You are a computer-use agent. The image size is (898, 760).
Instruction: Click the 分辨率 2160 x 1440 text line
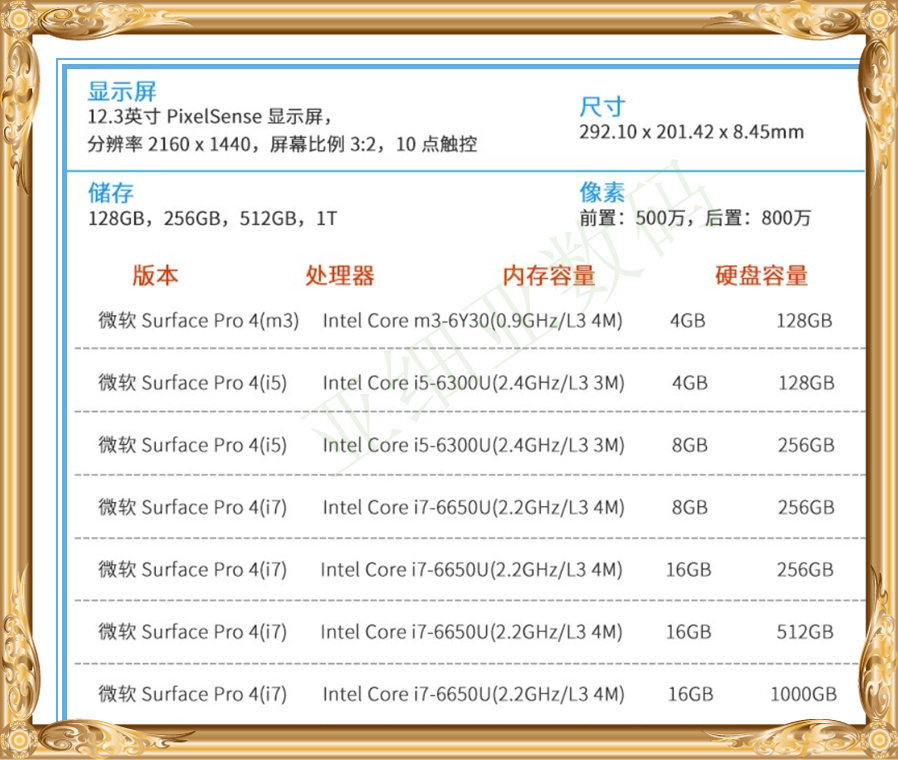coord(282,144)
